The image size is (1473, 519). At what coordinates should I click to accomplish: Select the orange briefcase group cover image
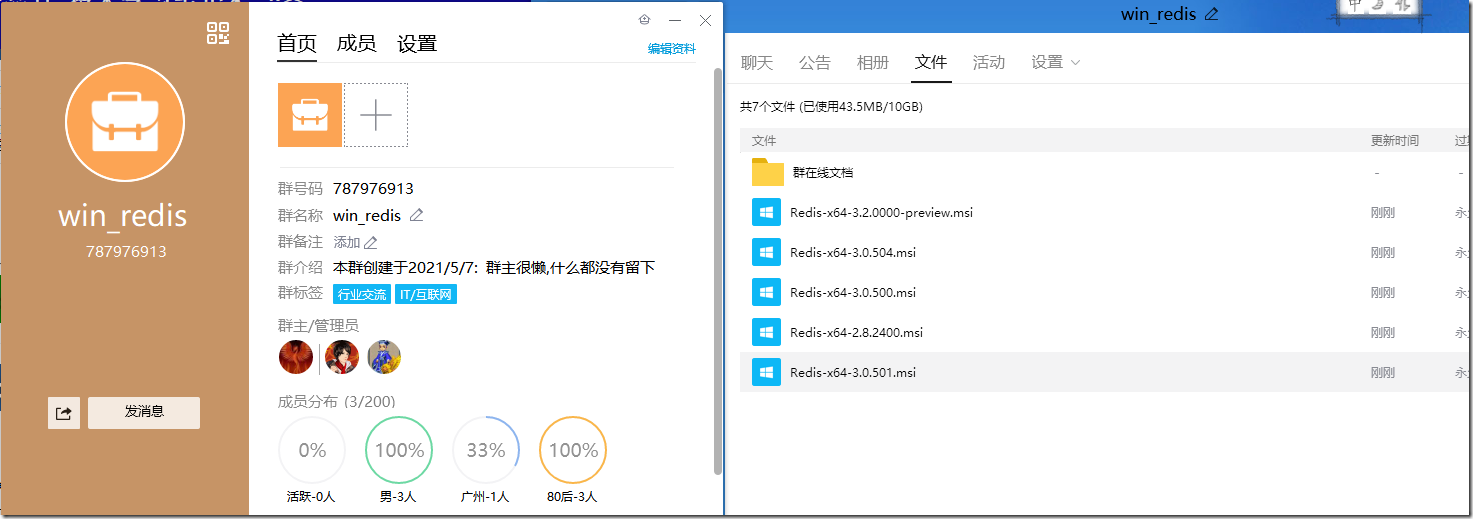pos(310,115)
